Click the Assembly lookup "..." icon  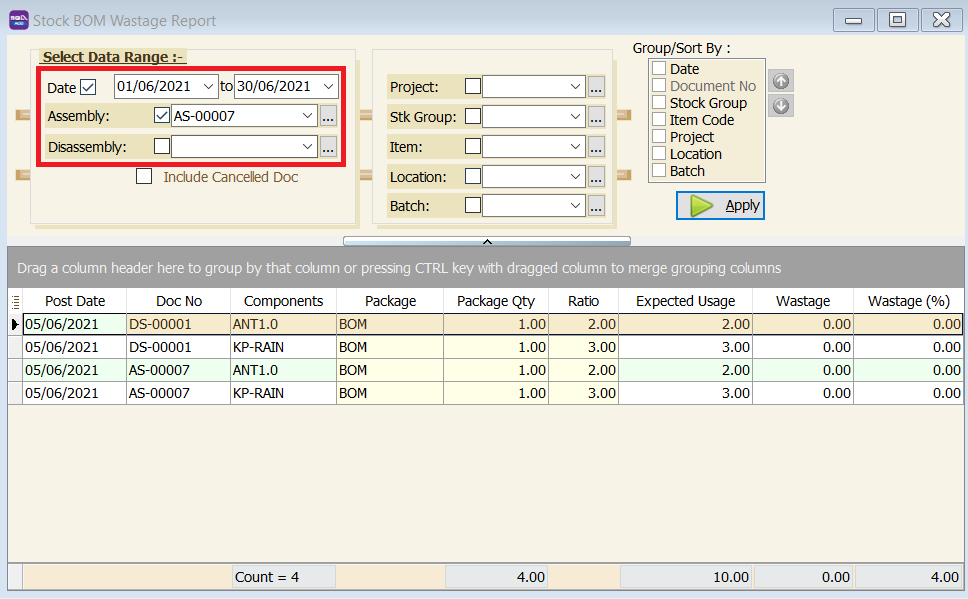pyautogui.click(x=328, y=115)
